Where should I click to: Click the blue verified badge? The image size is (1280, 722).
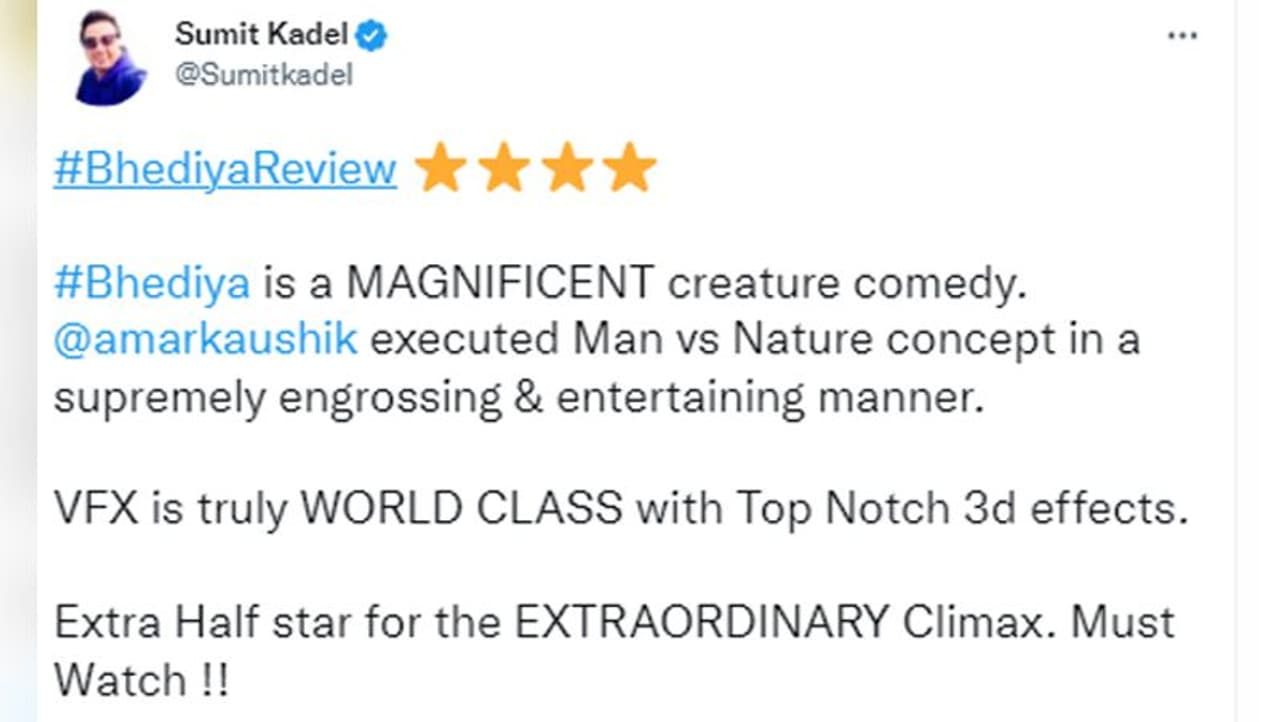(373, 36)
